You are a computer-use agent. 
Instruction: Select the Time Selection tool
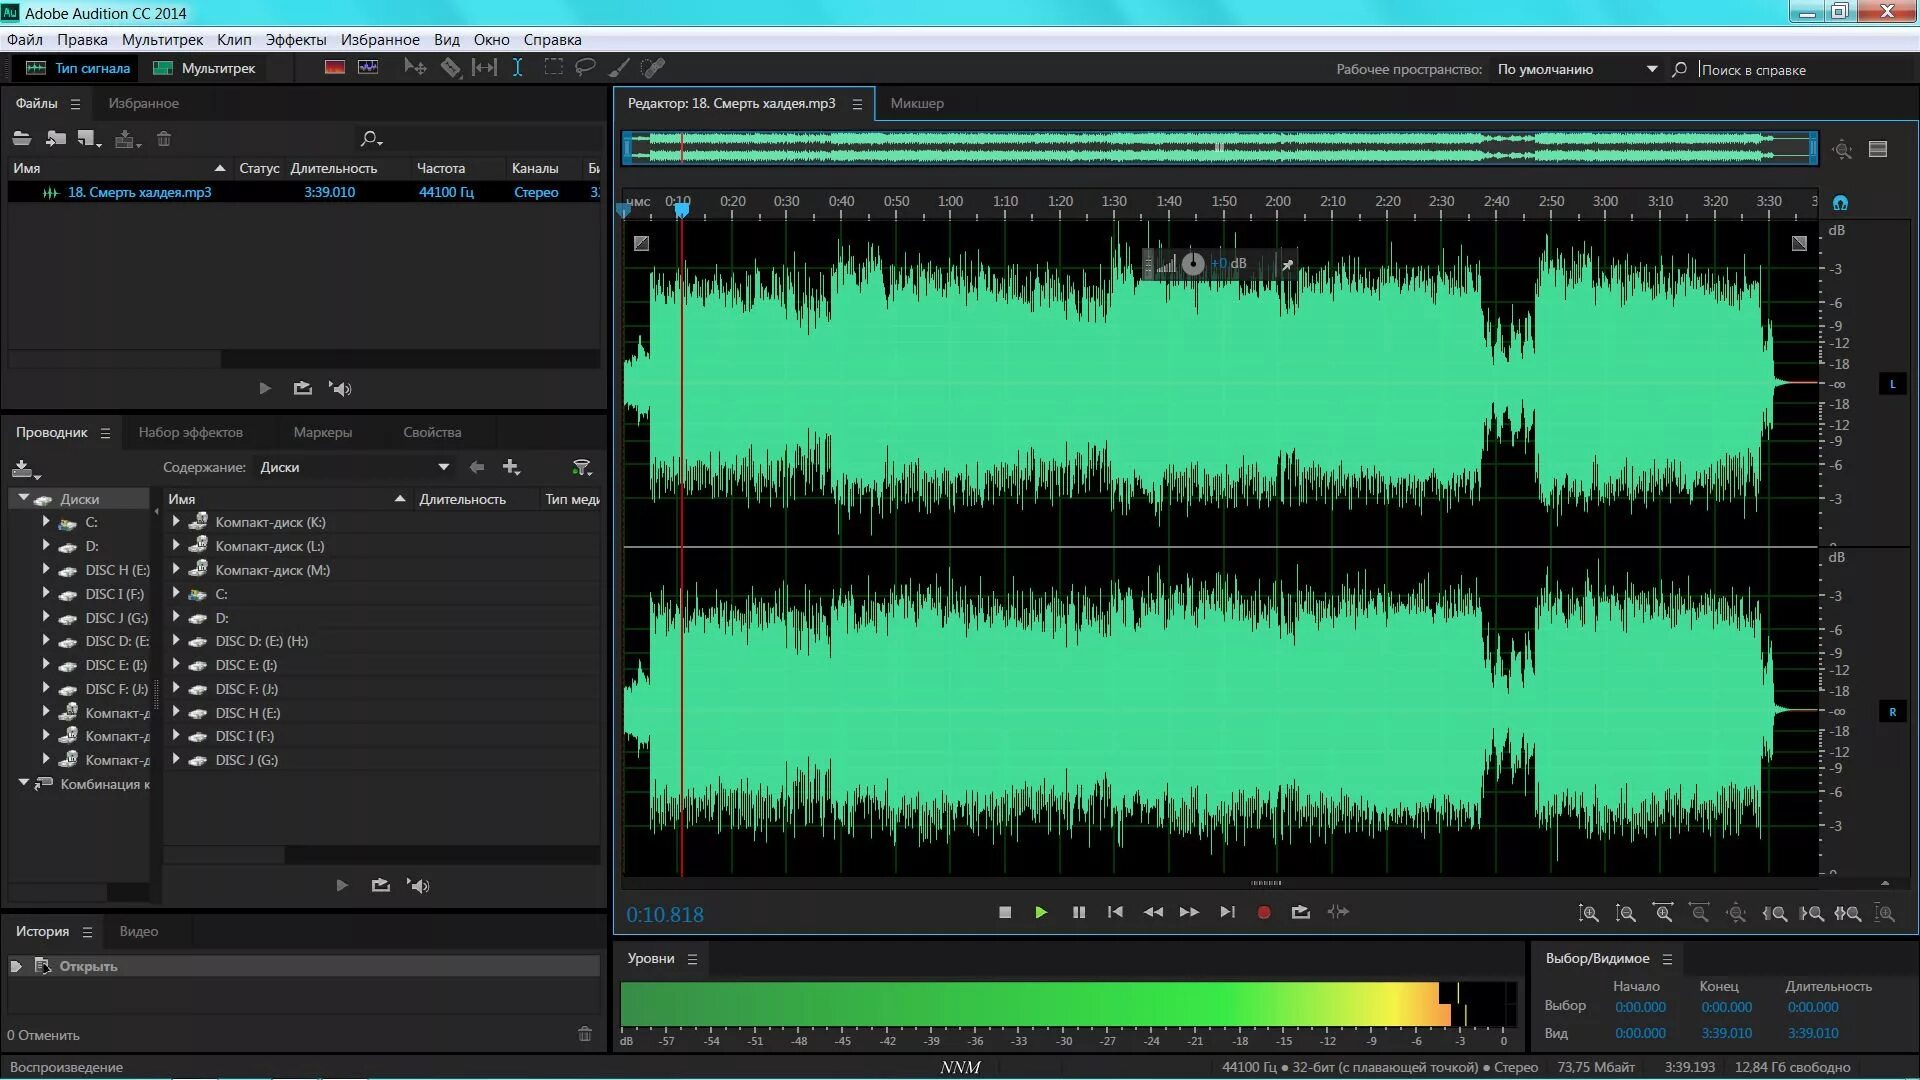click(x=517, y=68)
